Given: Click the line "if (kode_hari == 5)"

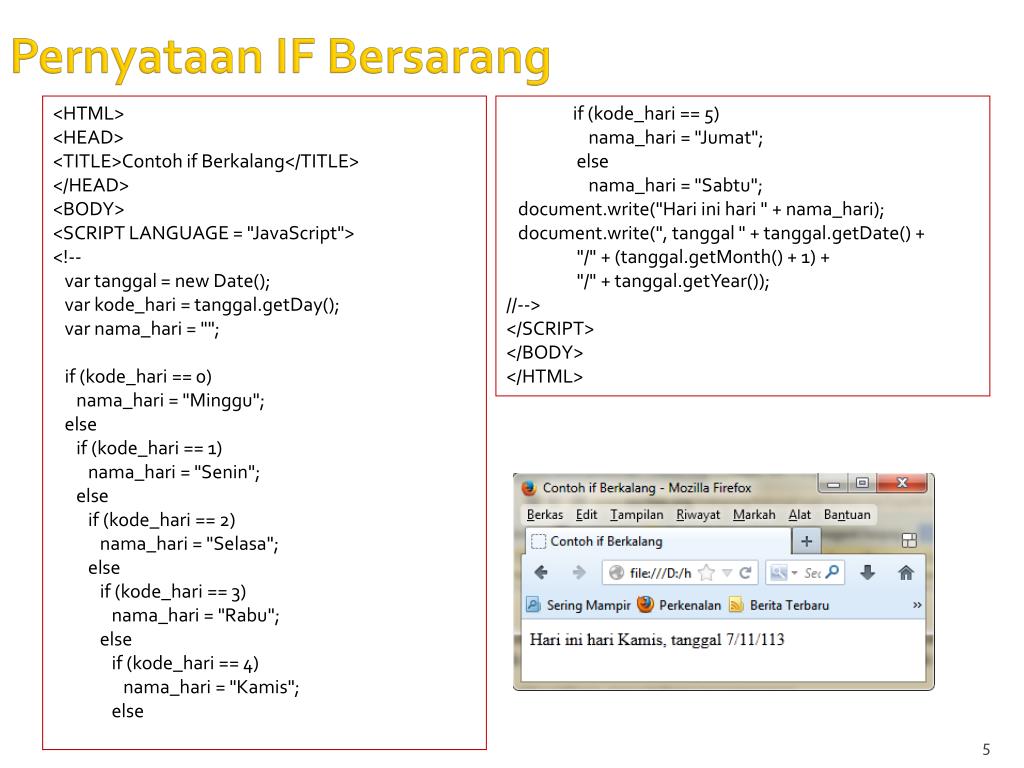Looking at the screenshot, I should [x=646, y=114].
